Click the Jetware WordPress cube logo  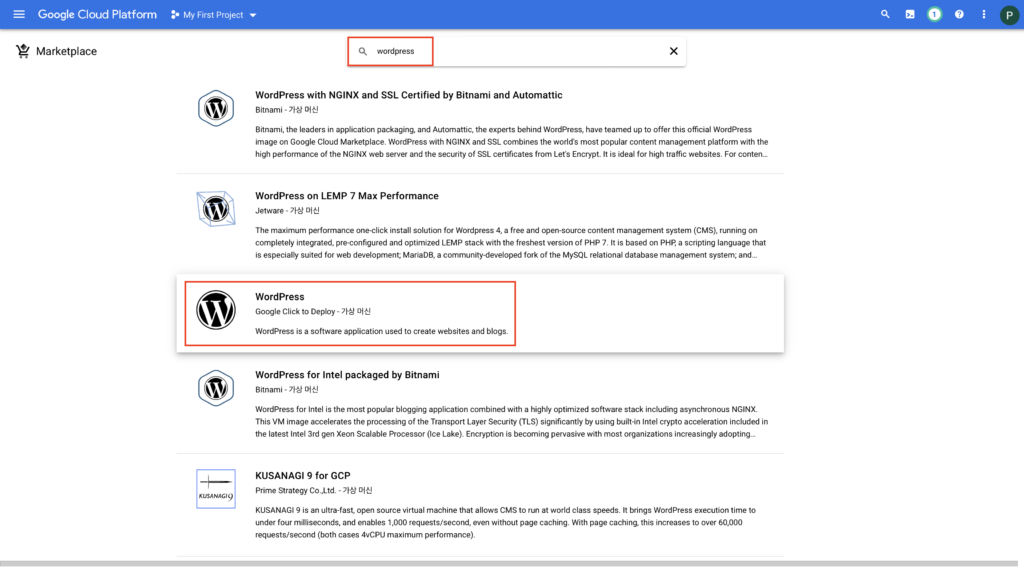pyautogui.click(x=216, y=209)
